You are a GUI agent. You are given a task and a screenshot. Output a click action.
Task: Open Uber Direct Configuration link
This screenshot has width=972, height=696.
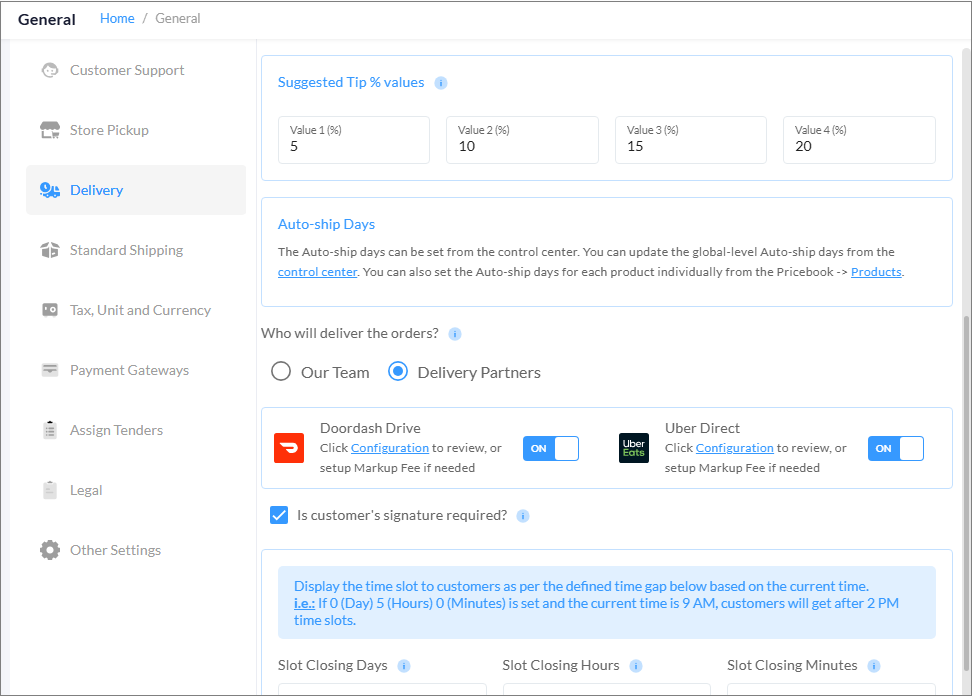(735, 448)
